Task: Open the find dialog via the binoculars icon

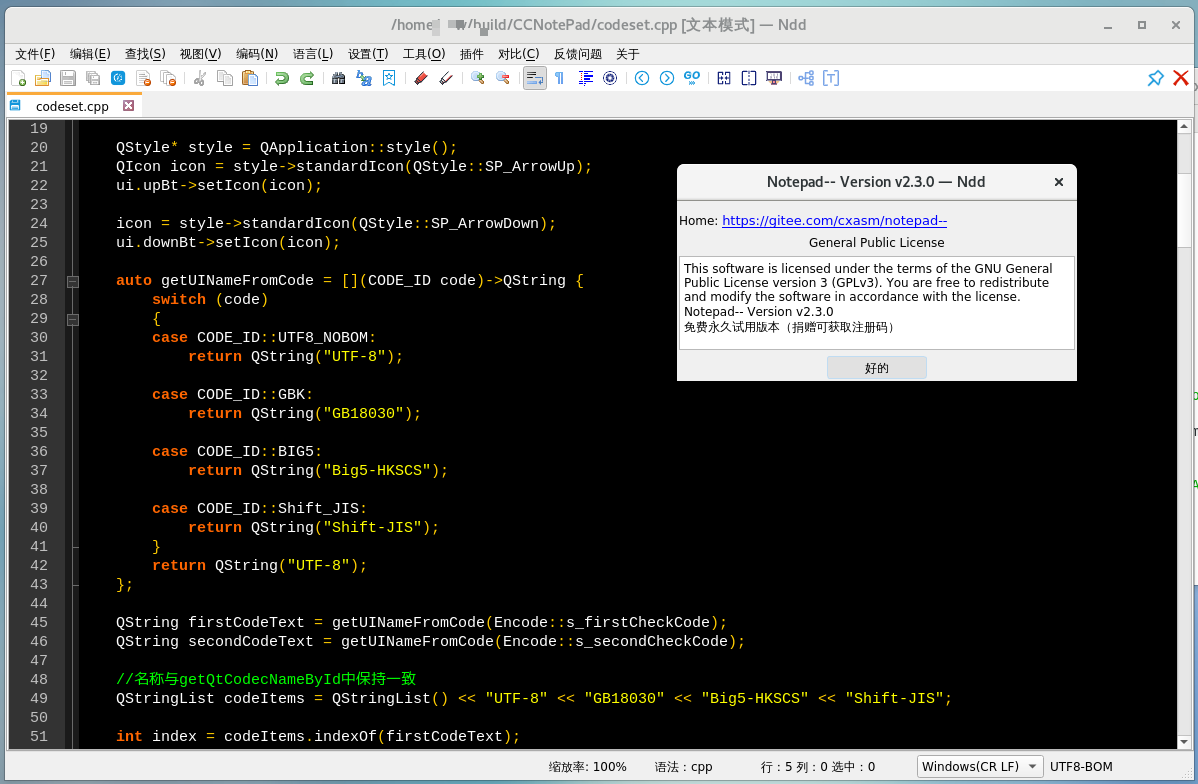Action: pos(338,77)
